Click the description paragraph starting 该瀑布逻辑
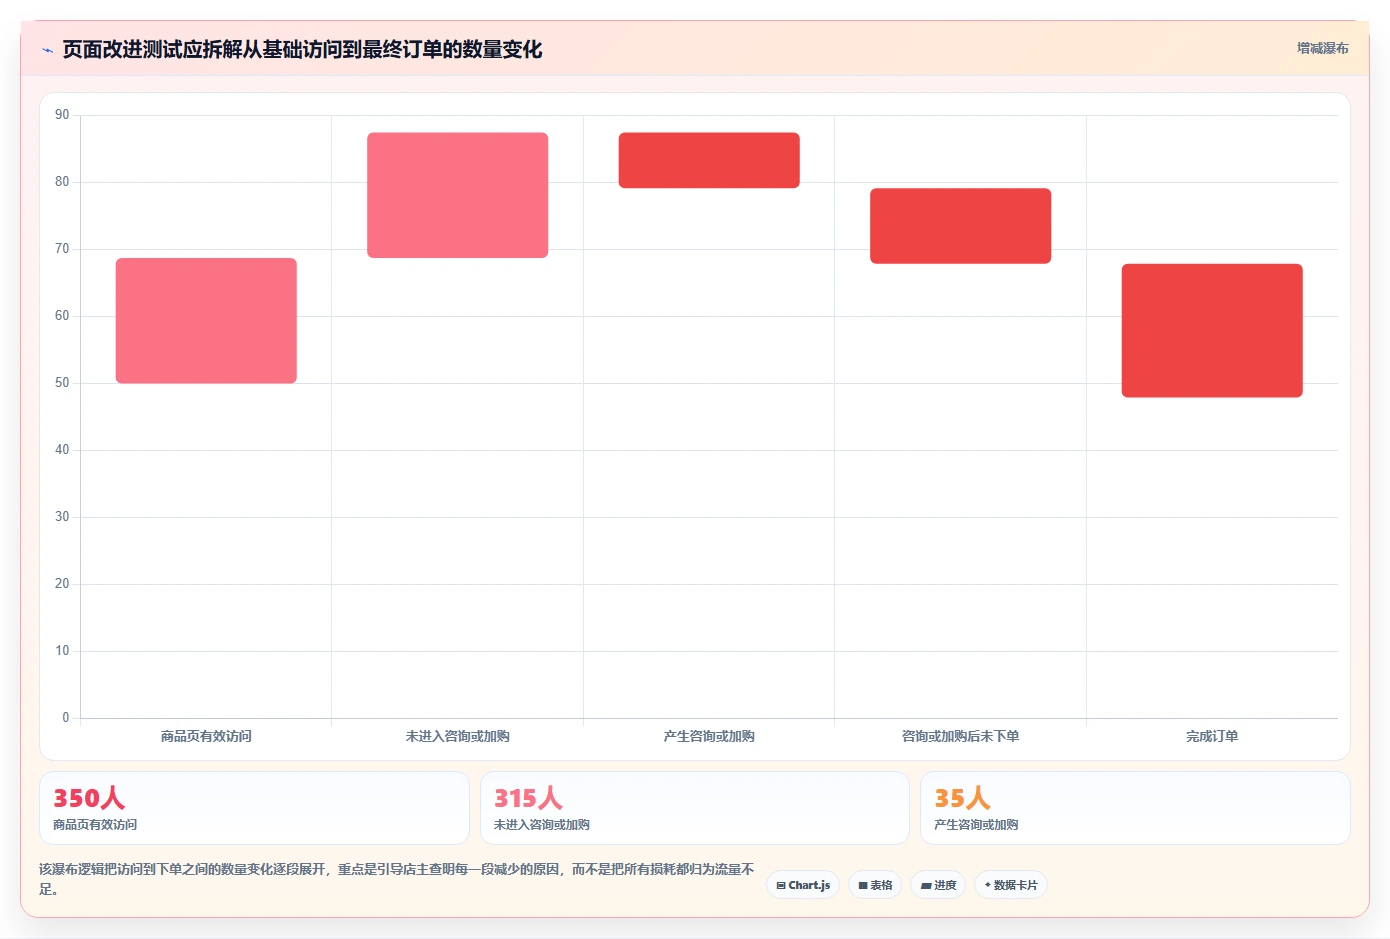 (397, 879)
